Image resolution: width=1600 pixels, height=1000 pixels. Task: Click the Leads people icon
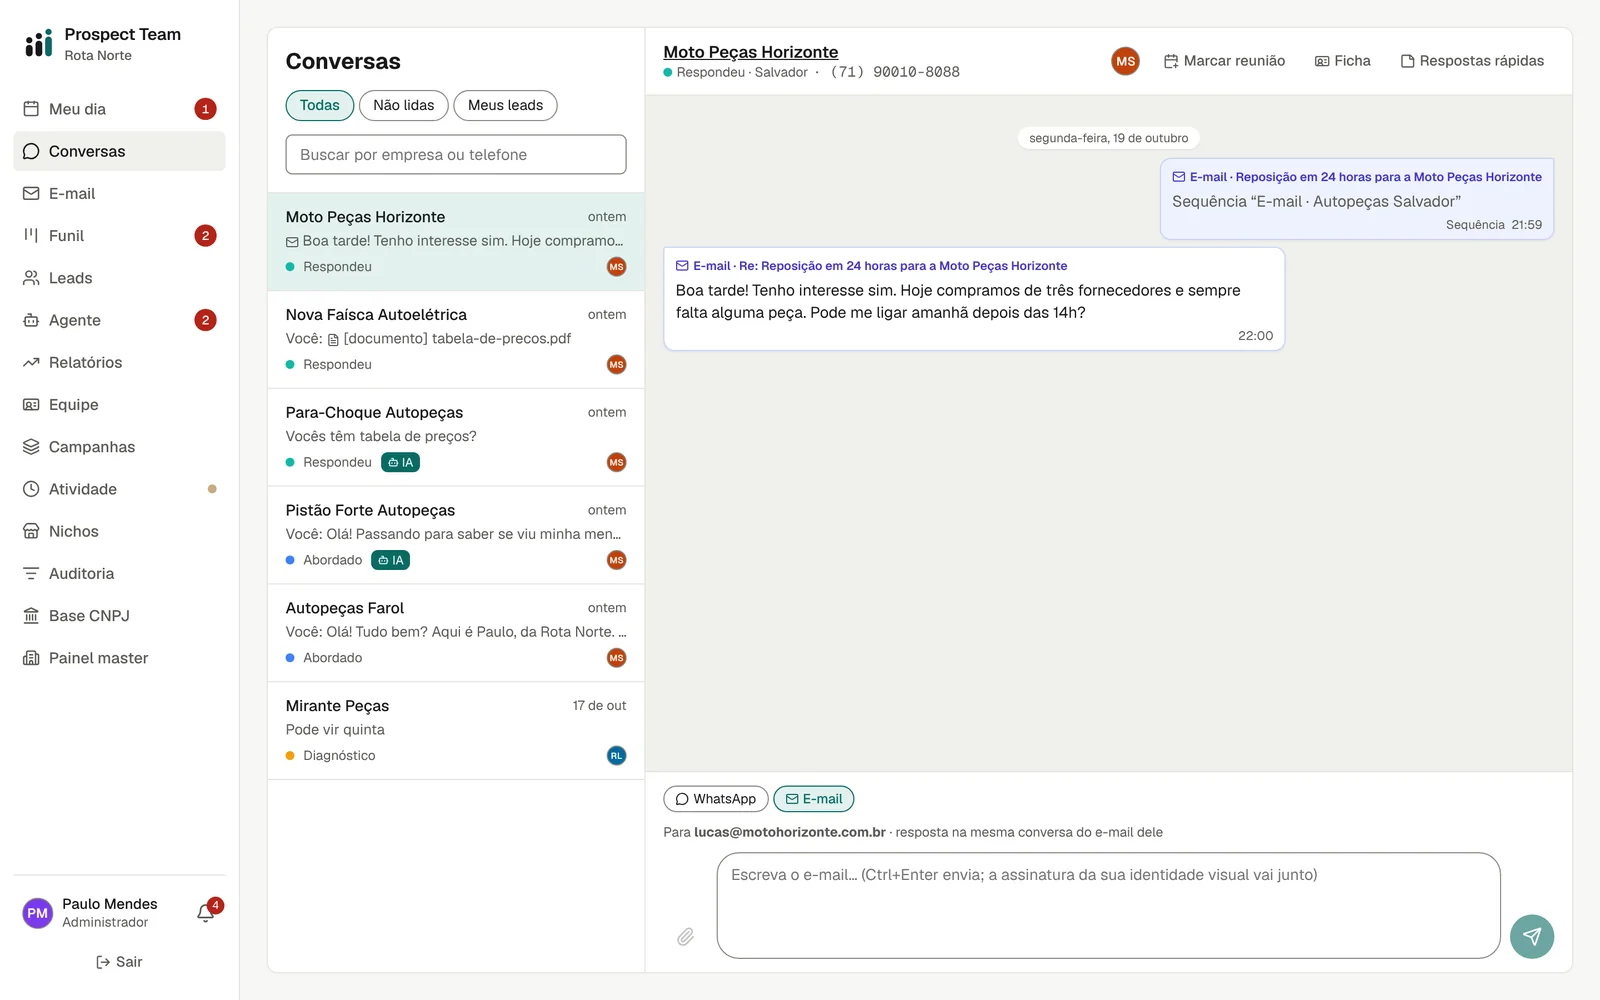coord(31,278)
